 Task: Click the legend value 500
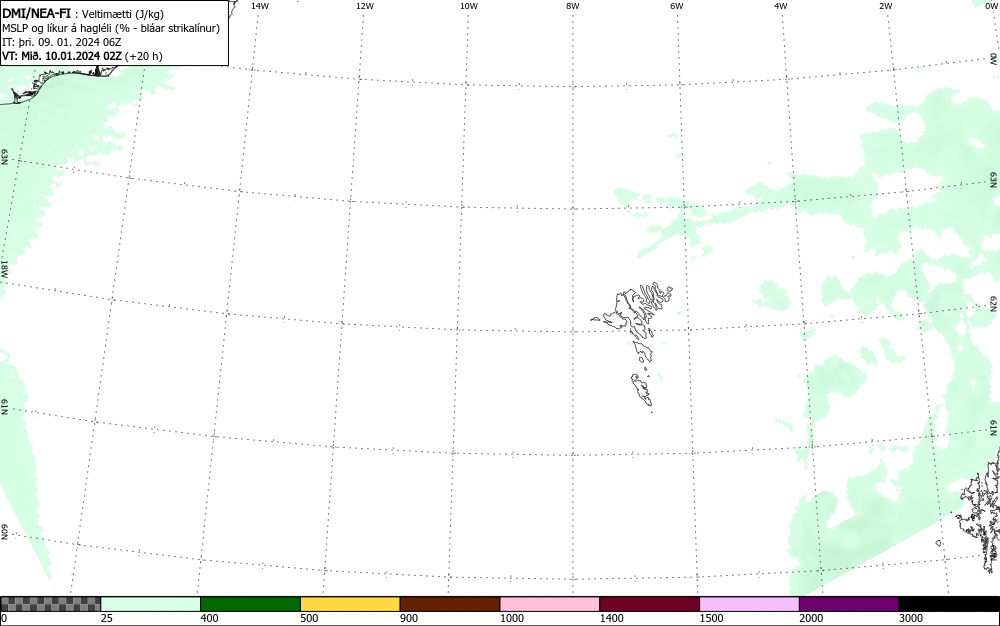click(309, 618)
